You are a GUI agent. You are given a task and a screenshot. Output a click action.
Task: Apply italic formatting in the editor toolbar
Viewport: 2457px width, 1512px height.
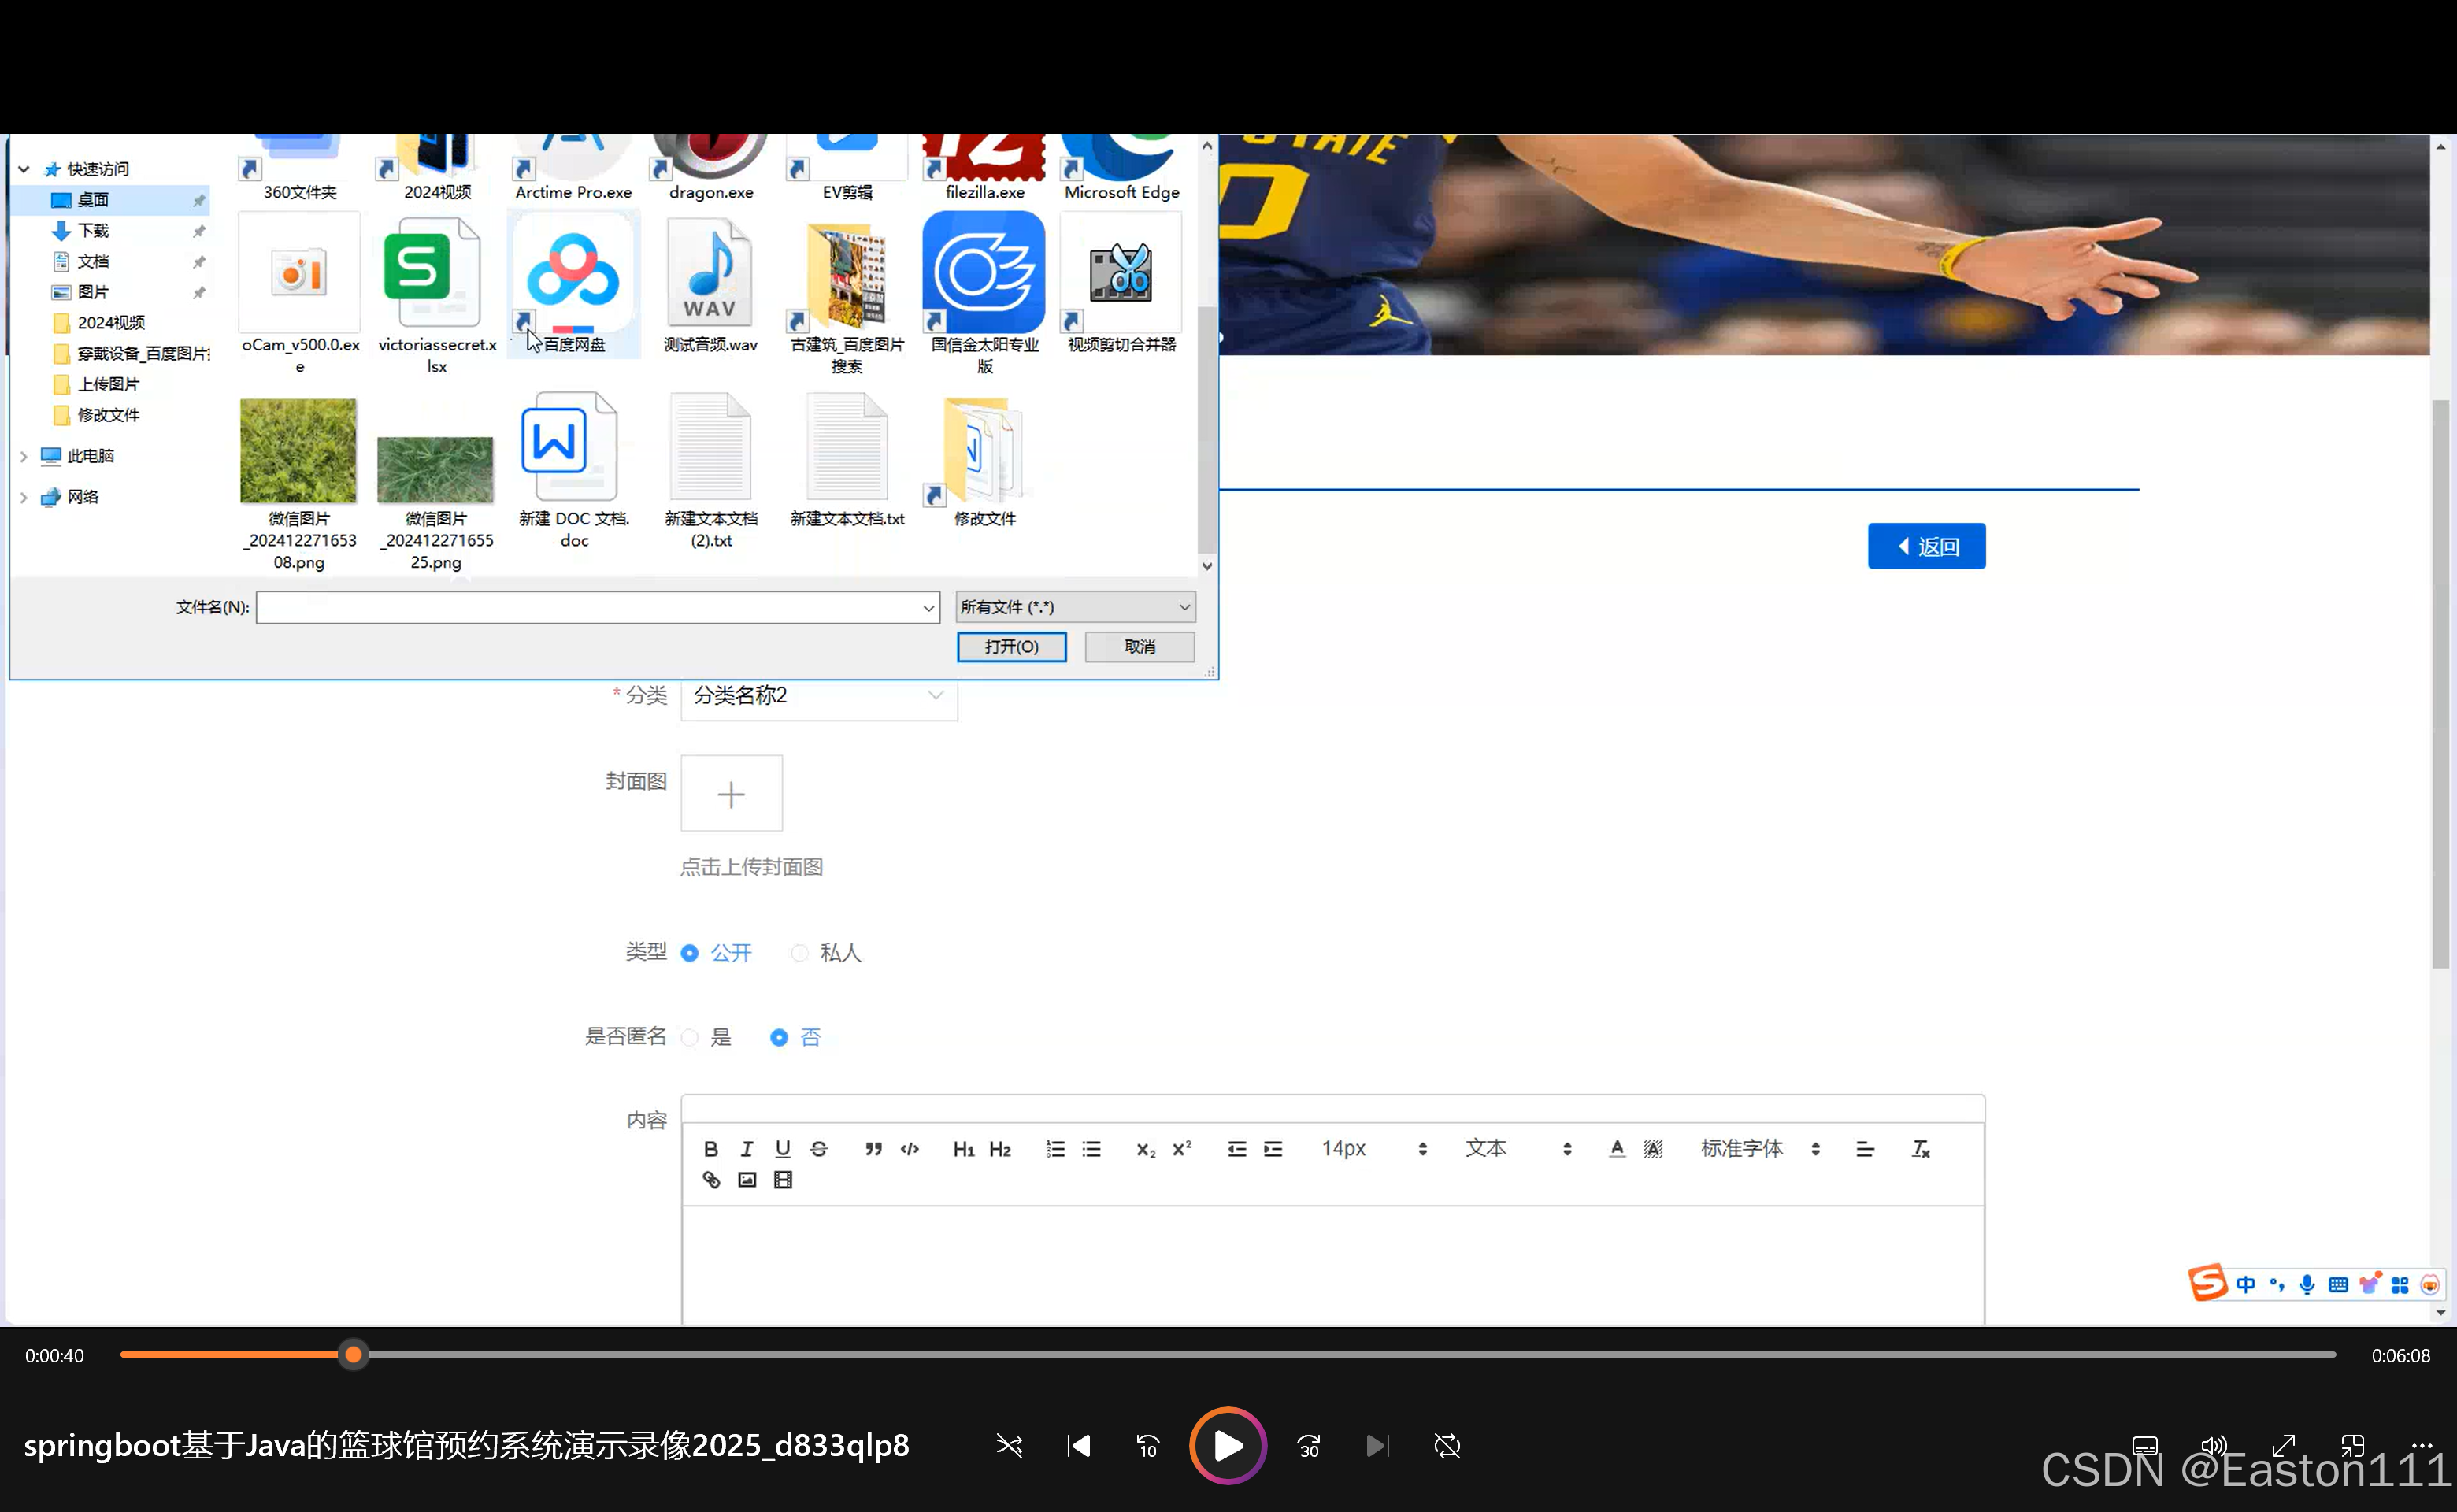click(x=746, y=1148)
